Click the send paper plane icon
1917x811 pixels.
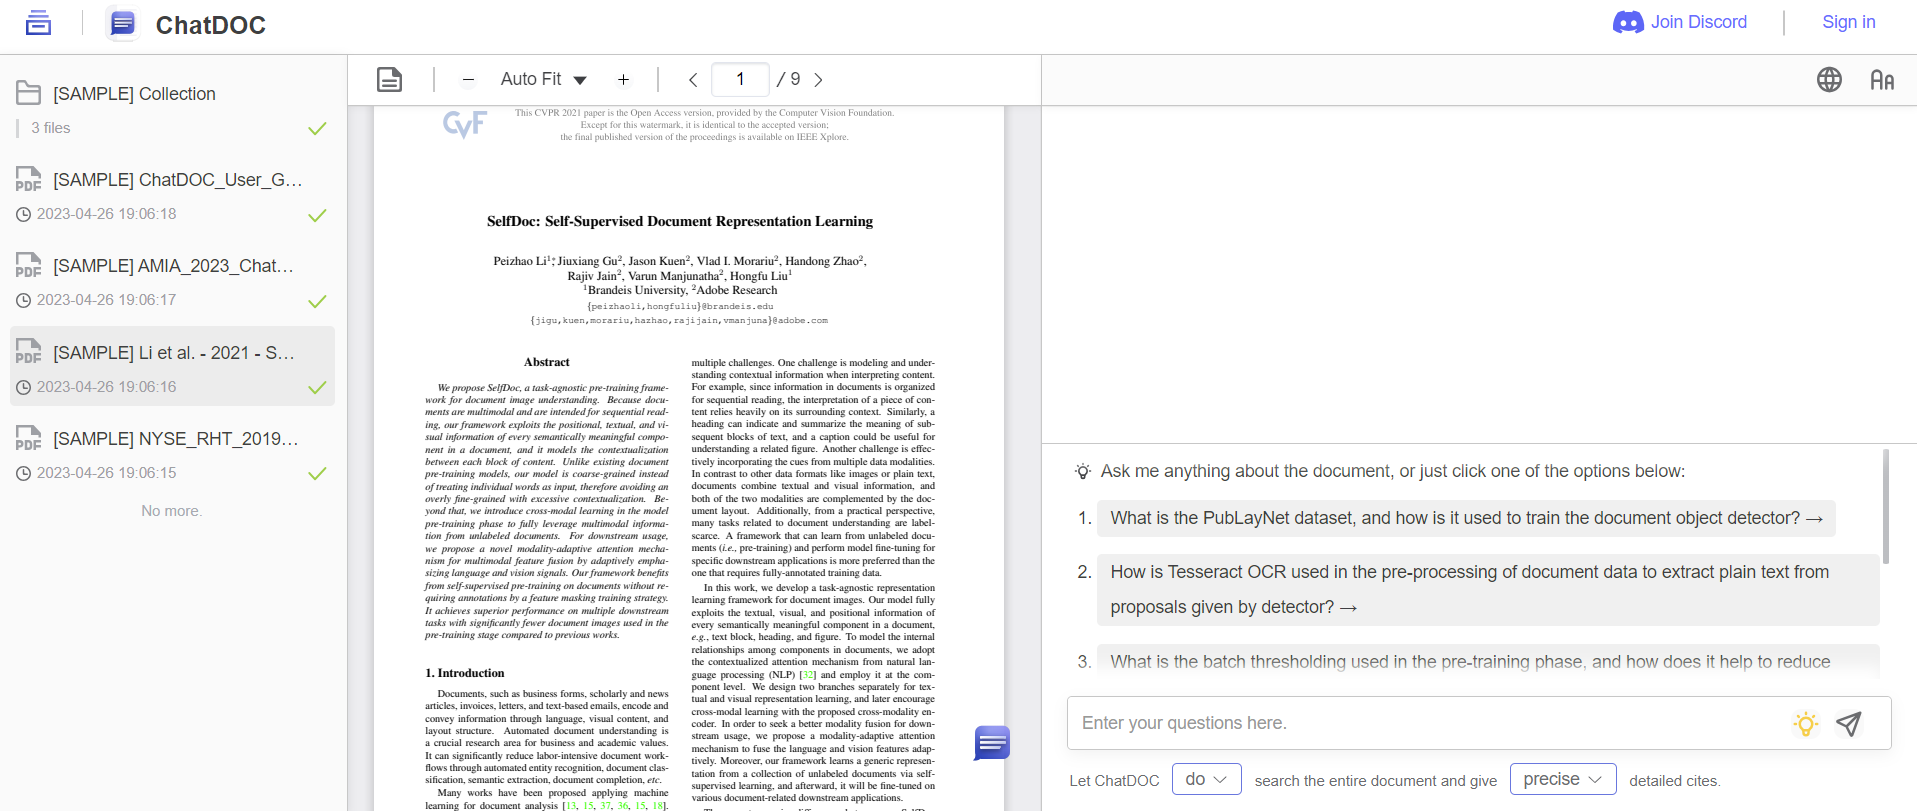point(1849,724)
